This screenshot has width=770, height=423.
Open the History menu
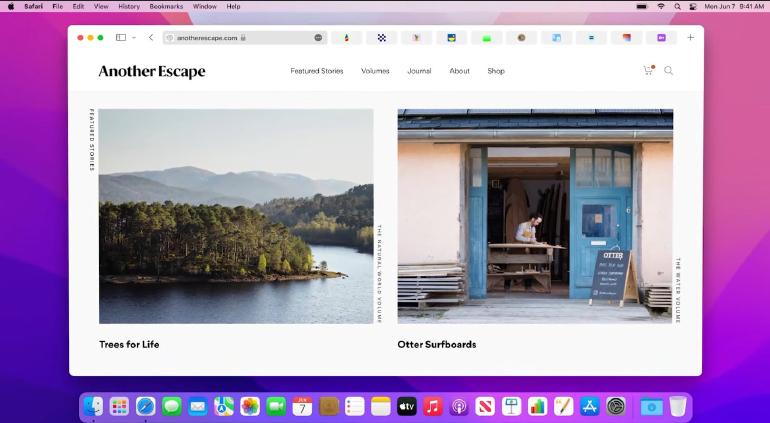pos(129,6)
